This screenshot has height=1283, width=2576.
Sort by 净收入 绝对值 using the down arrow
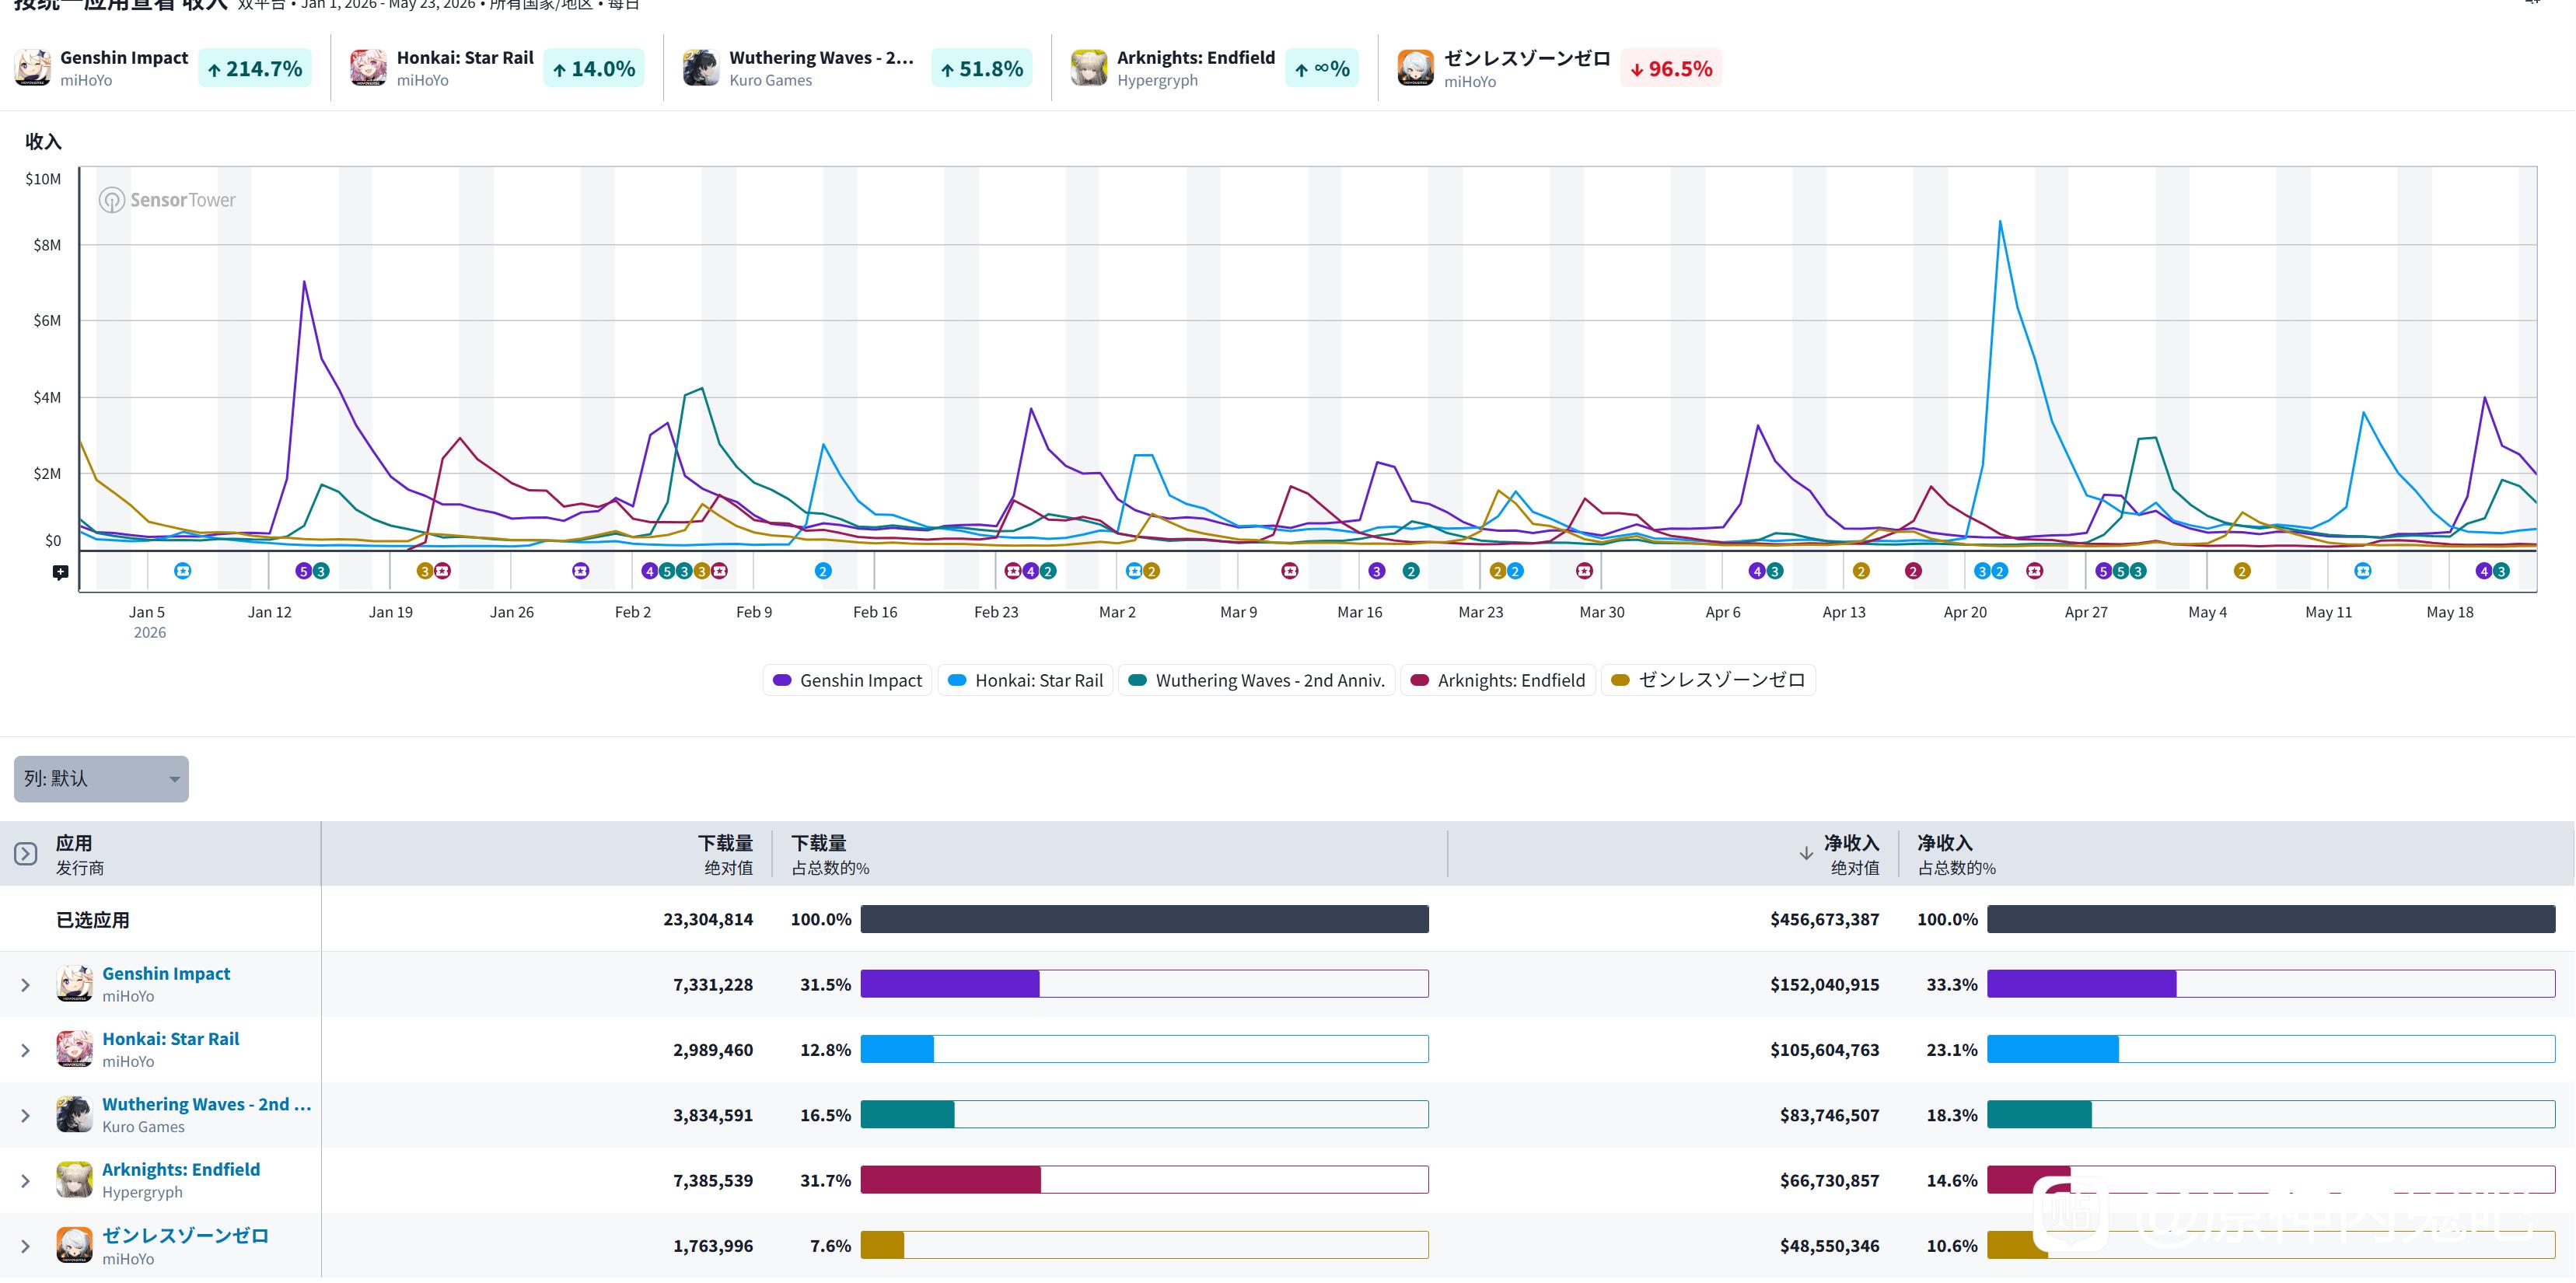point(1806,854)
